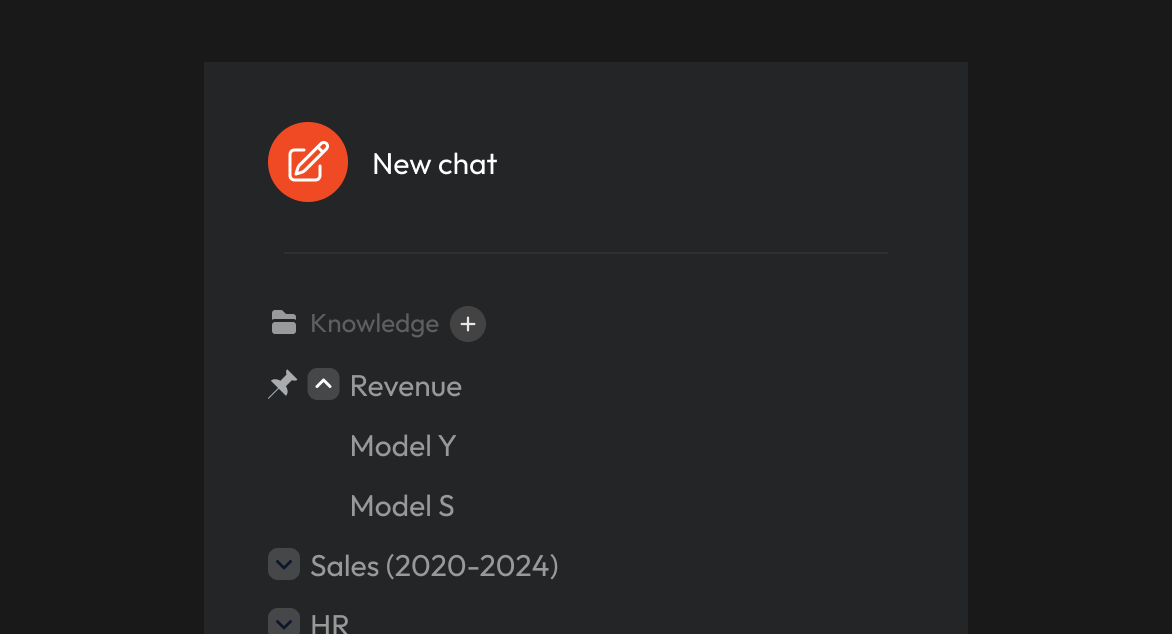
Task: Open the HR folder
Action: 330,624
